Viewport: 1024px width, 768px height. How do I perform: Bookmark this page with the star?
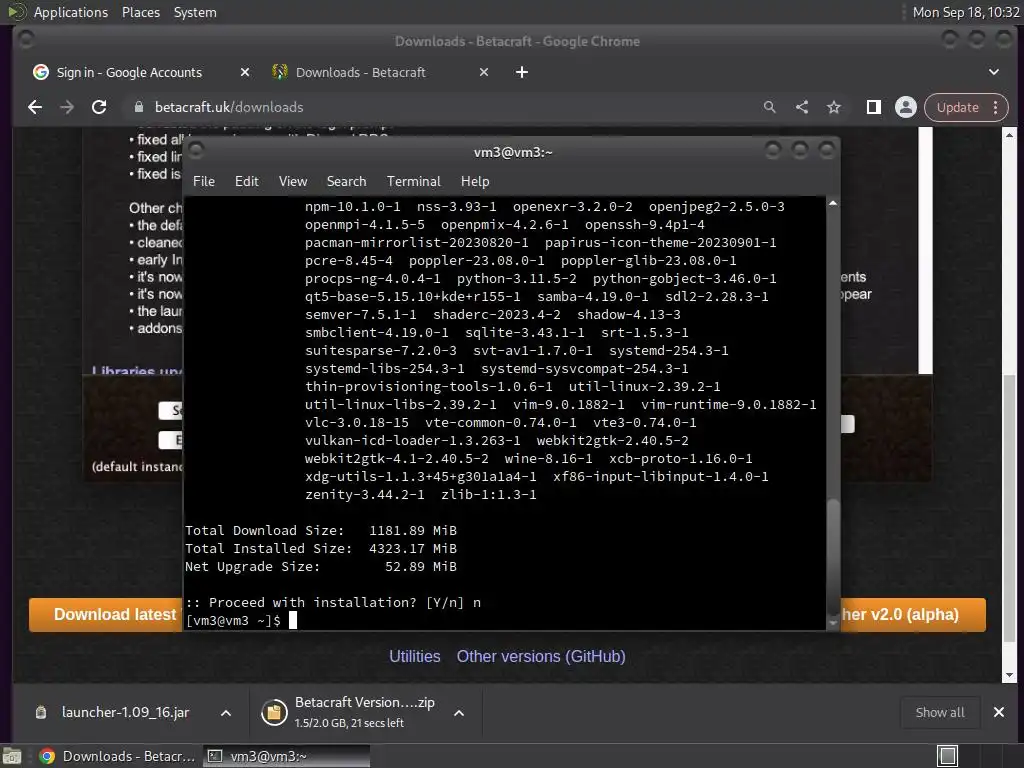tap(834, 107)
